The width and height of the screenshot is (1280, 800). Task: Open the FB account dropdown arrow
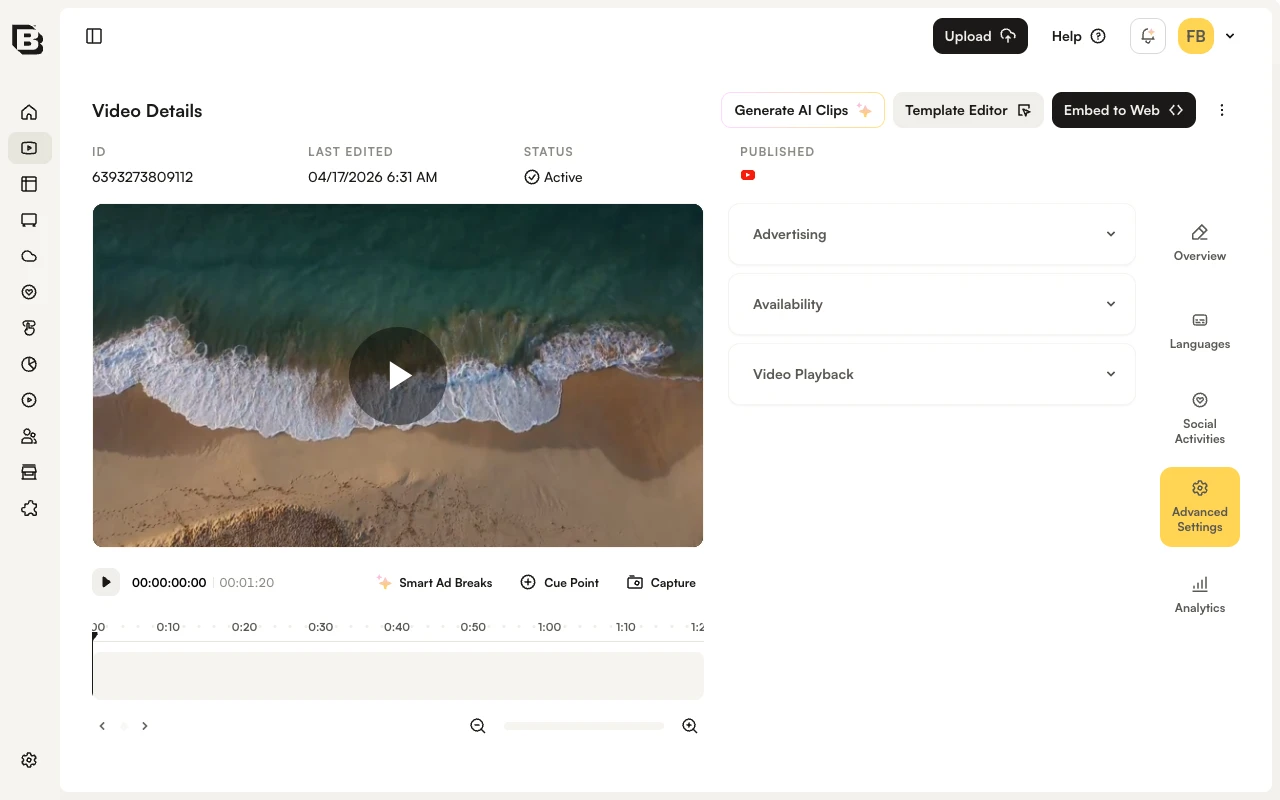1230,36
